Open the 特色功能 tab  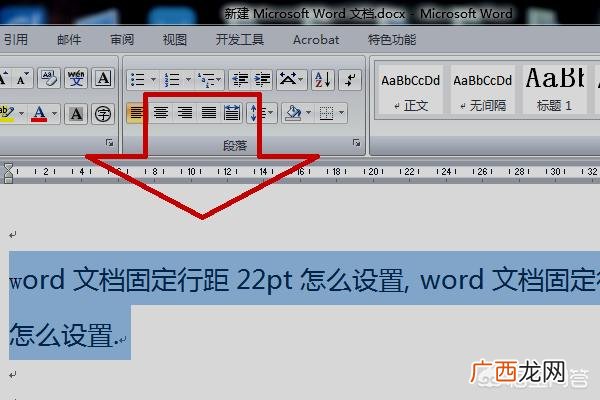(x=392, y=39)
